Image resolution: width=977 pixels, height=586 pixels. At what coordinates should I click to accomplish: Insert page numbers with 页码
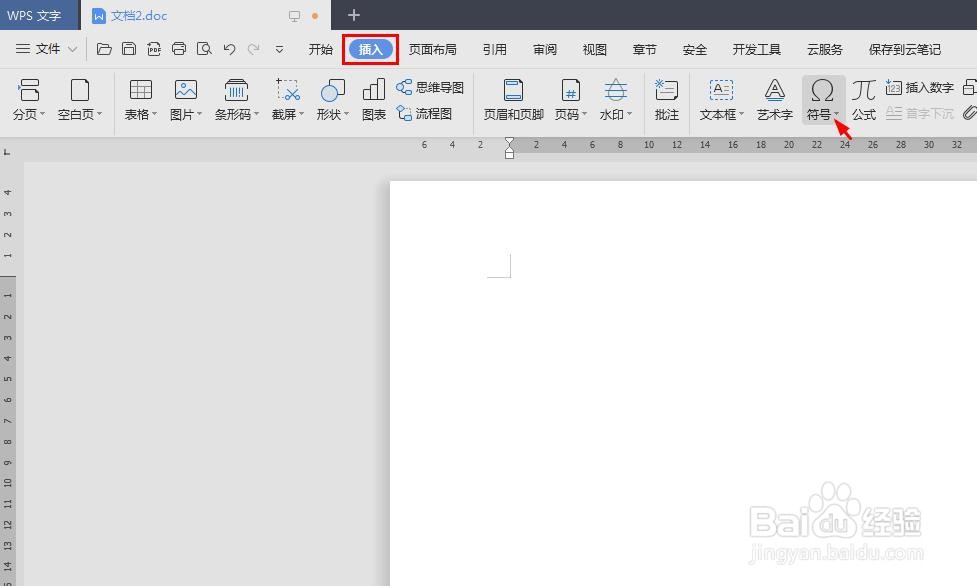[x=571, y=99]
